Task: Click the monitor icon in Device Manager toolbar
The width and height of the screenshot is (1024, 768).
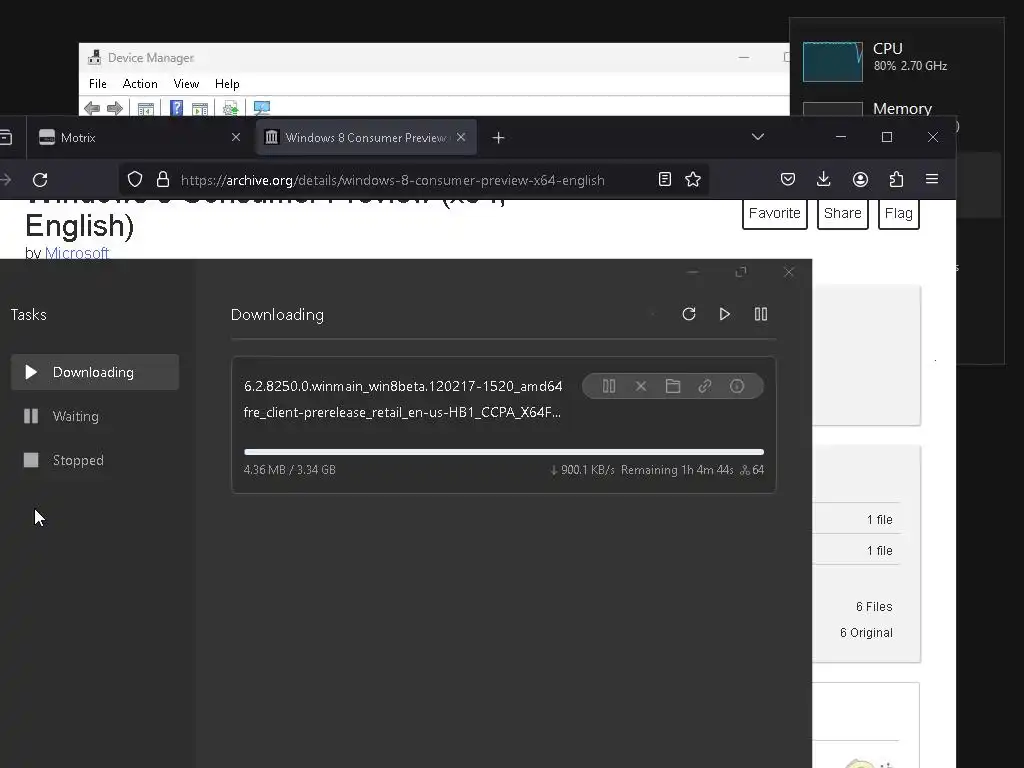Action: [x=261, y=108]
